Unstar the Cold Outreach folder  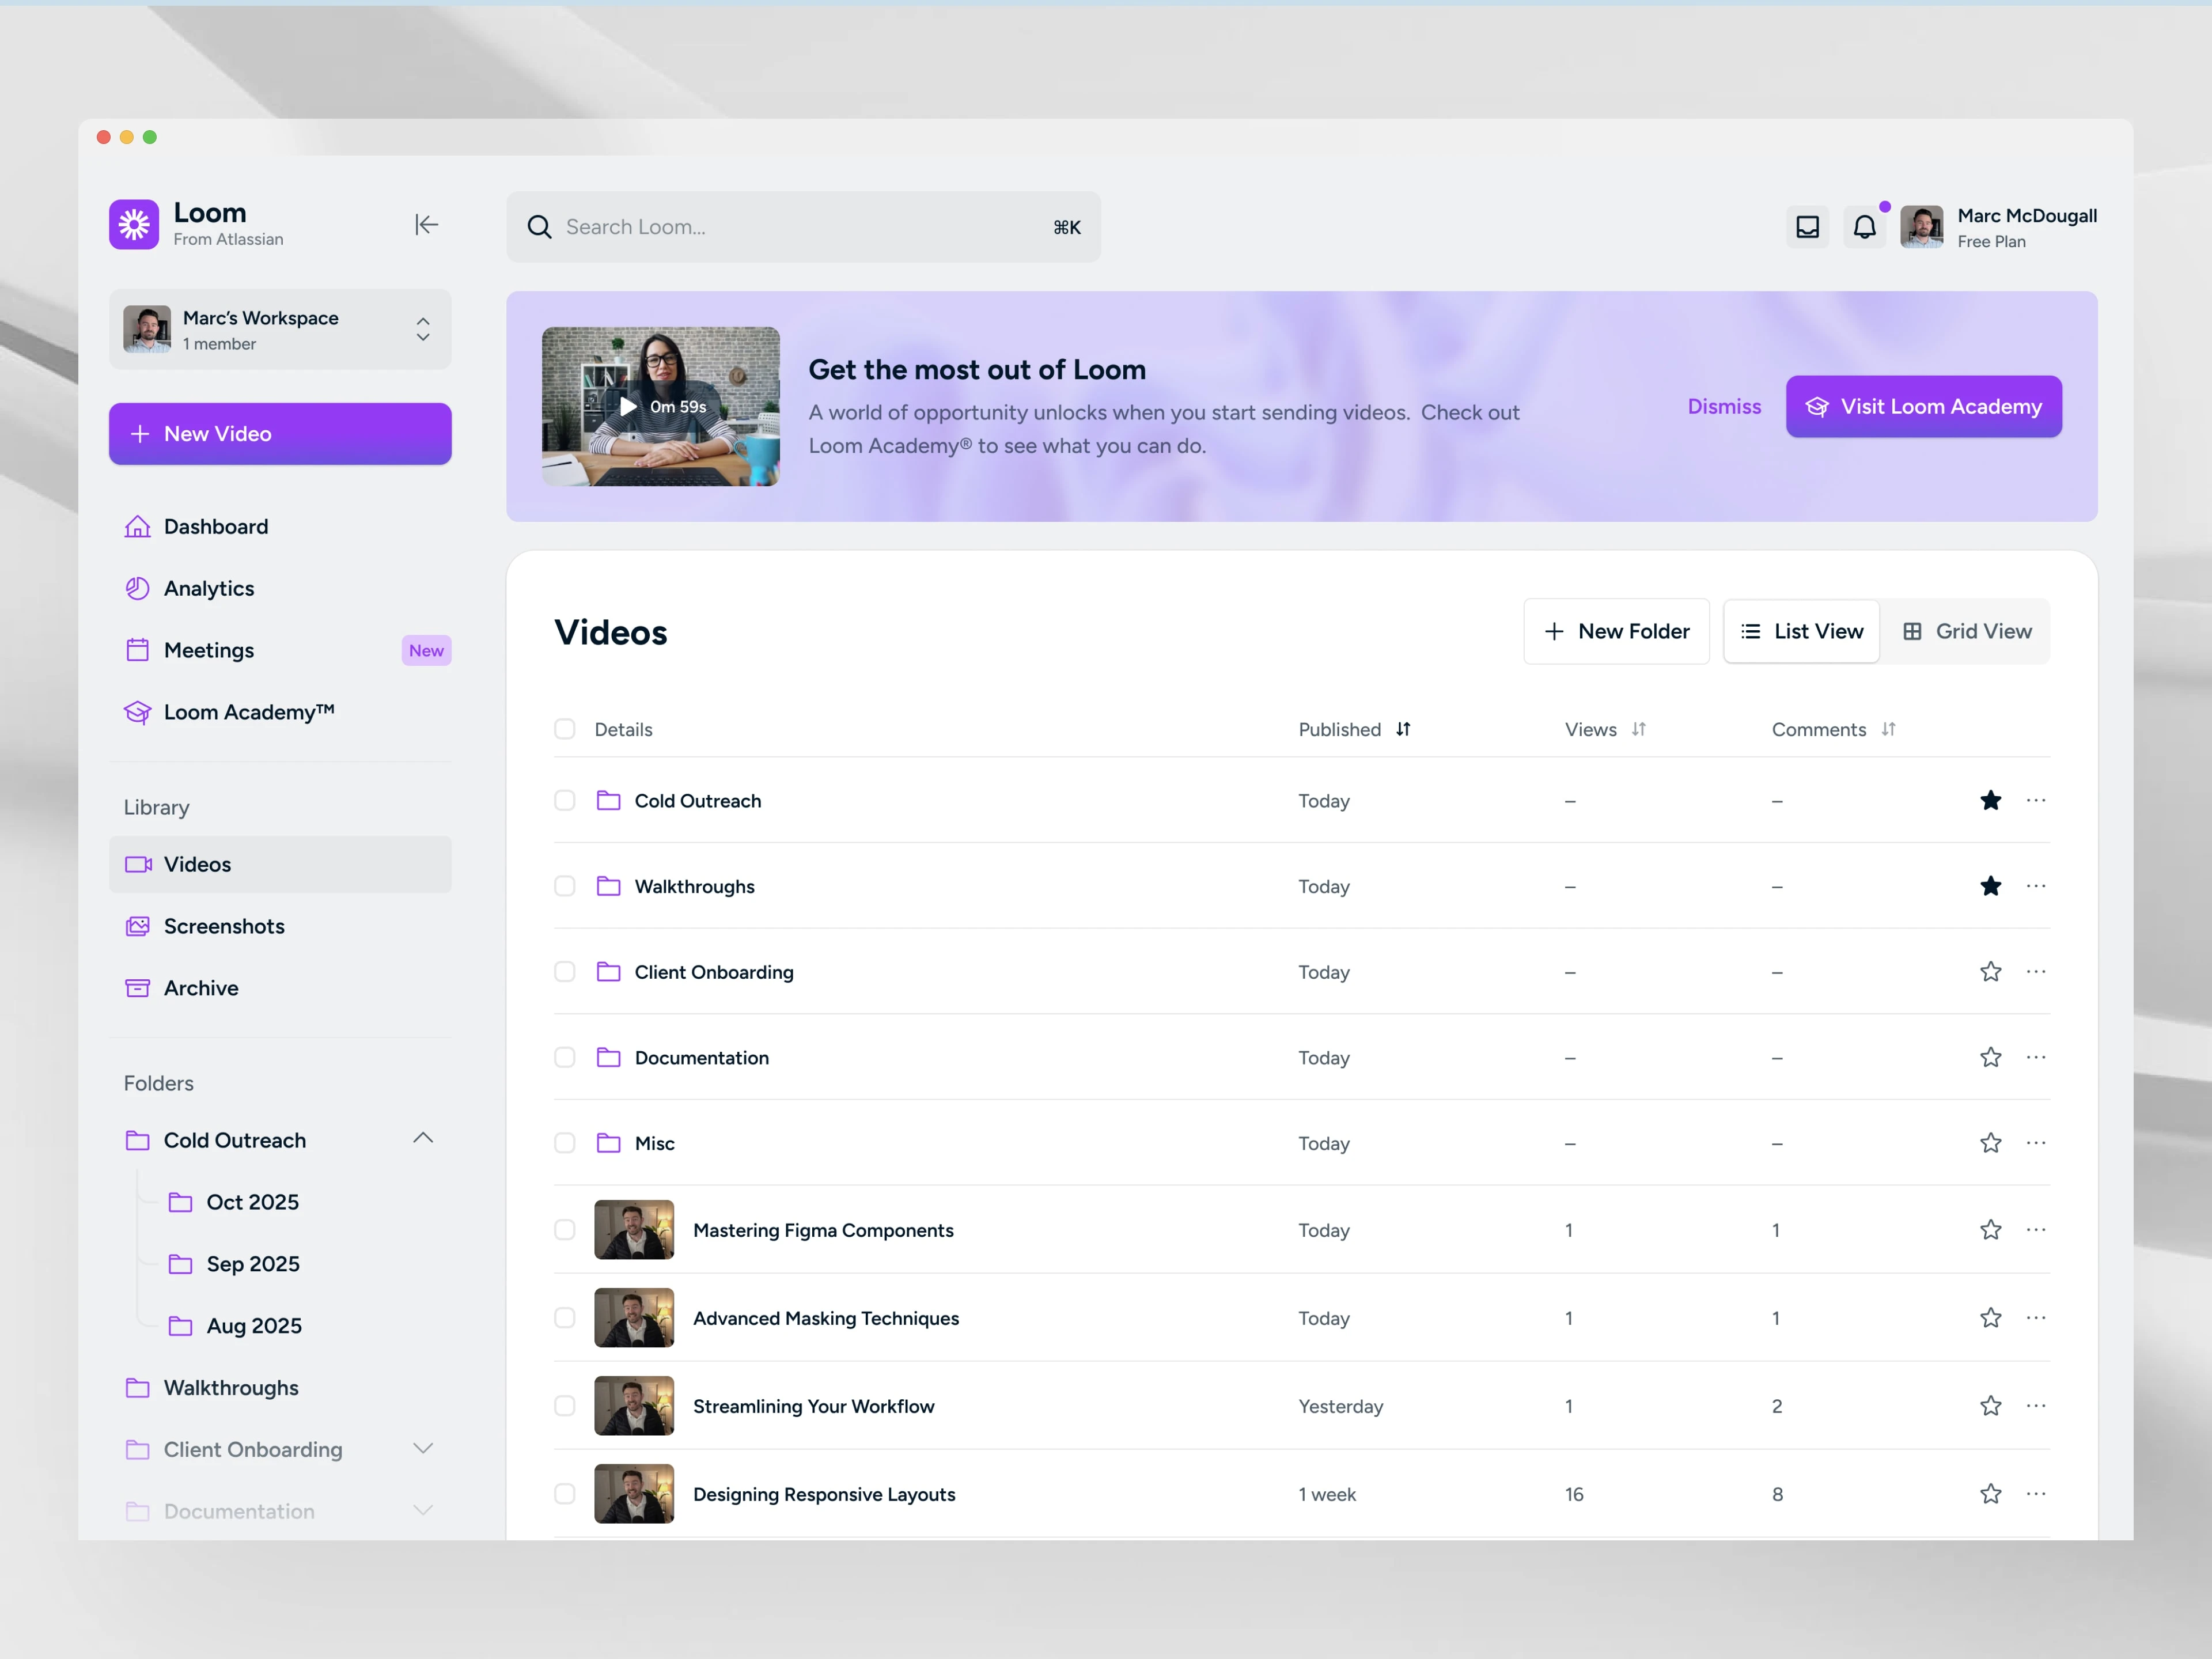(x=1990, y=800)
